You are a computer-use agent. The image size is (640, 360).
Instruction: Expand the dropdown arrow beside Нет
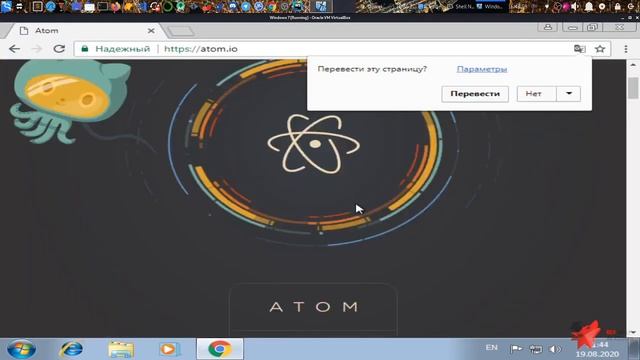click(x=569, y=94)
